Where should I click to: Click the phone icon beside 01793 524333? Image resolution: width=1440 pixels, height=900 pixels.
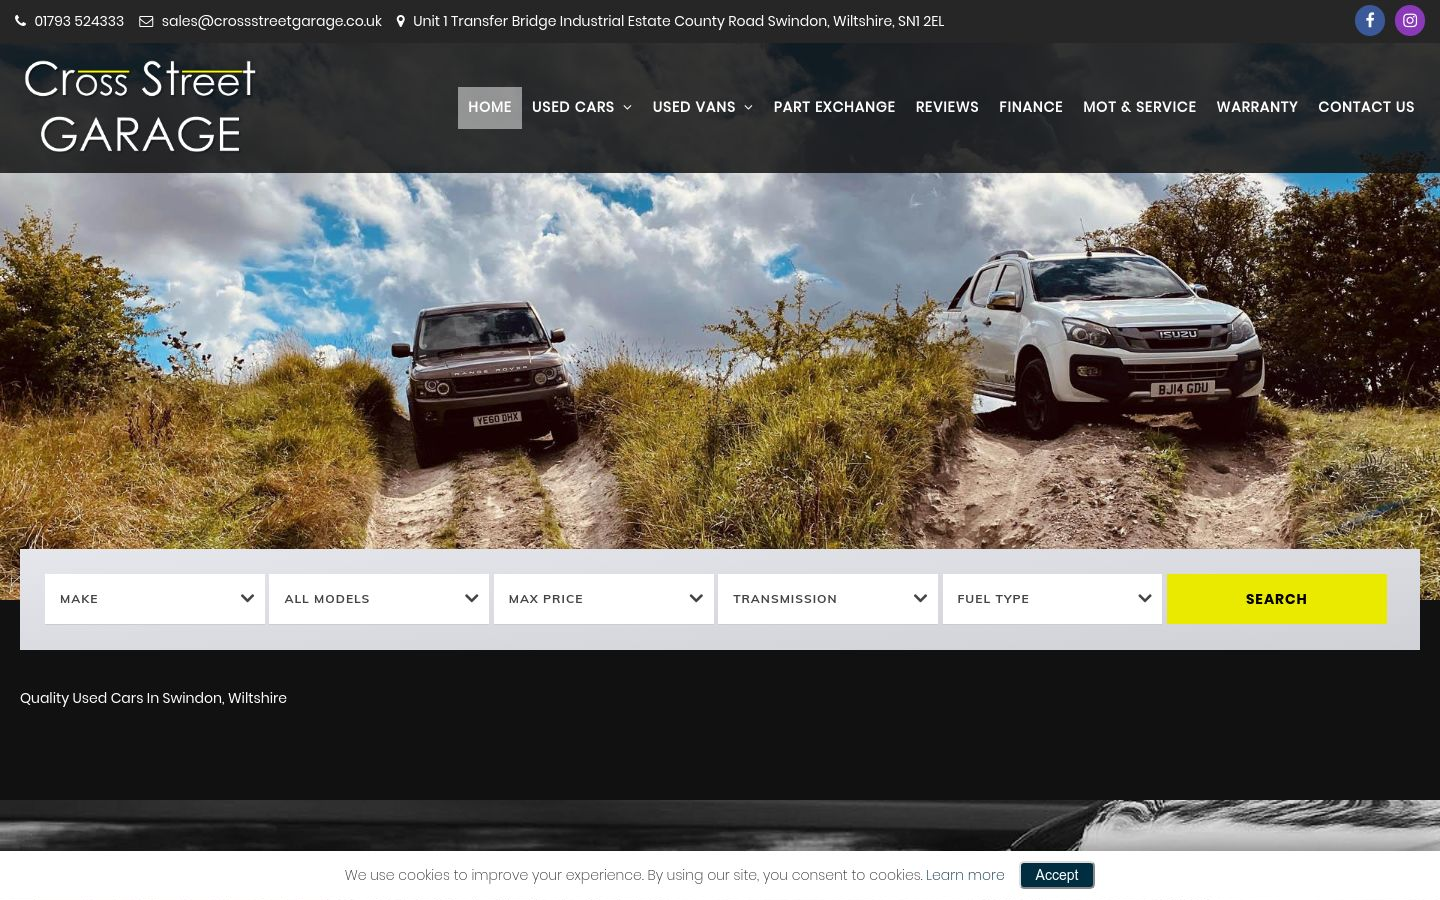pyautogui.click(x=21, y=21)
